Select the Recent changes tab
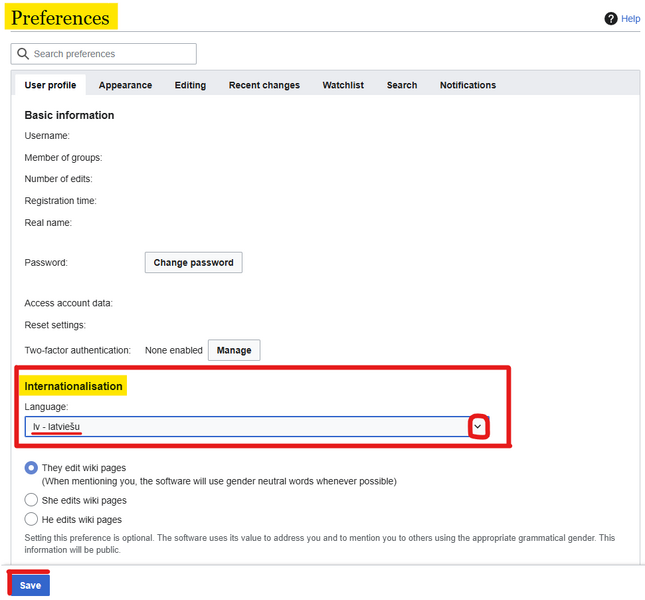 [x=264, y=85]
